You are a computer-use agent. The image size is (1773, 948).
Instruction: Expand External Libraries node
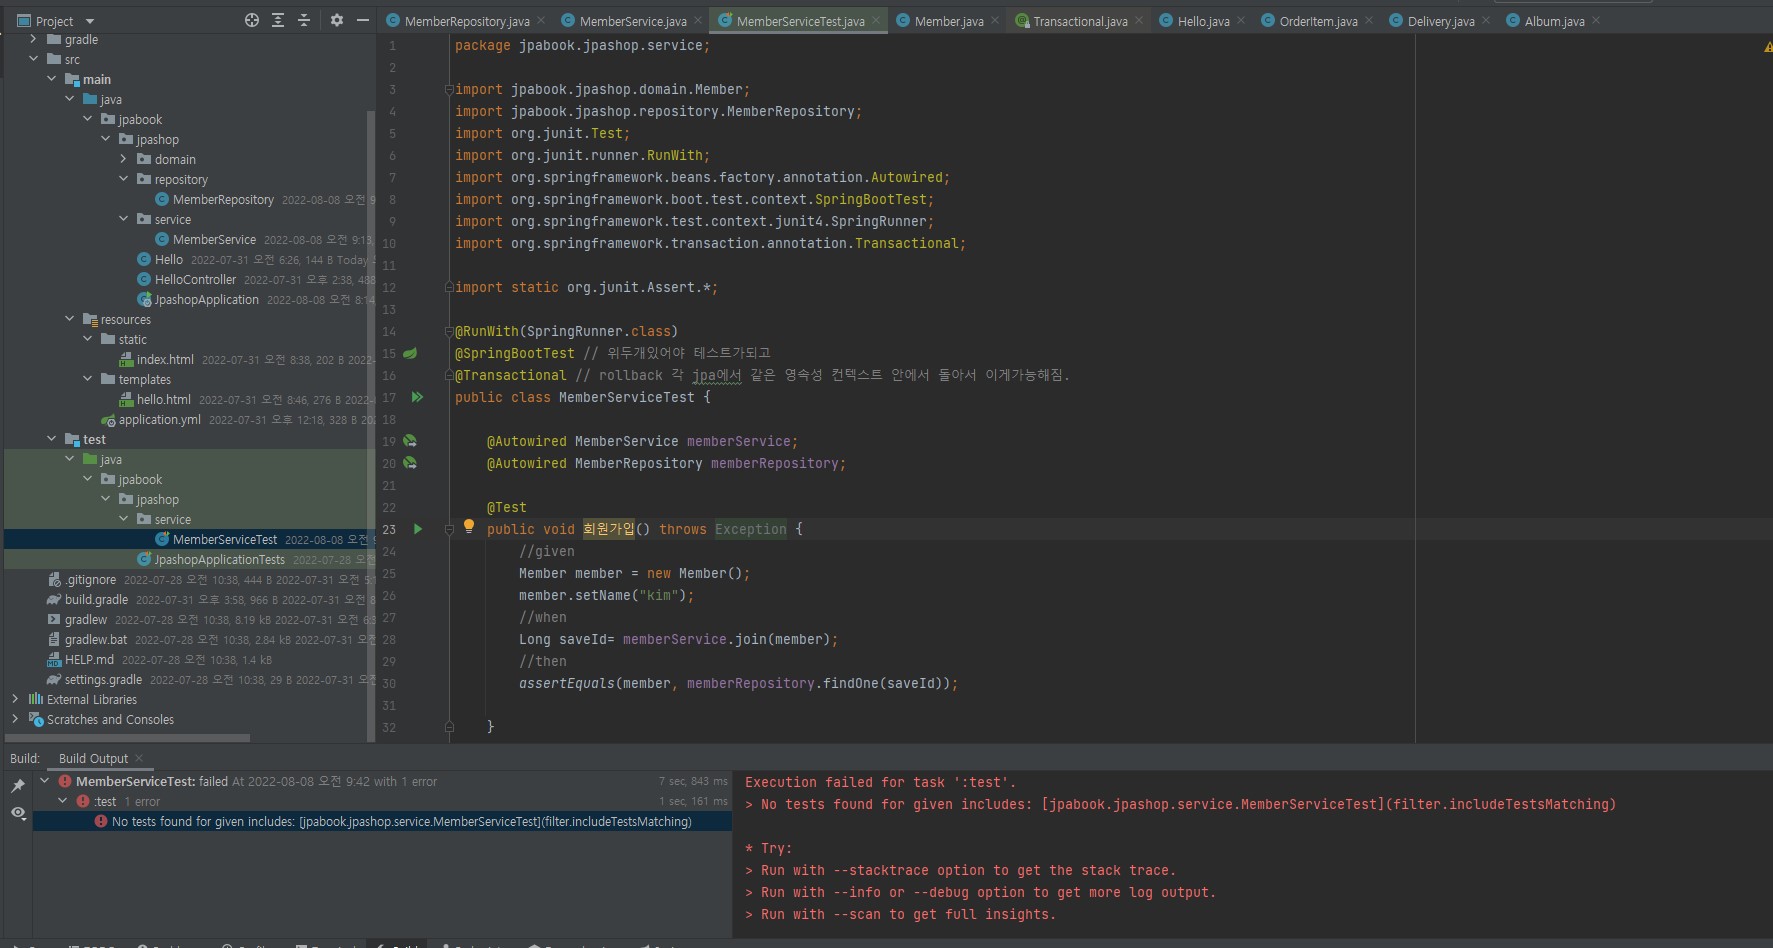click(15, 699)
